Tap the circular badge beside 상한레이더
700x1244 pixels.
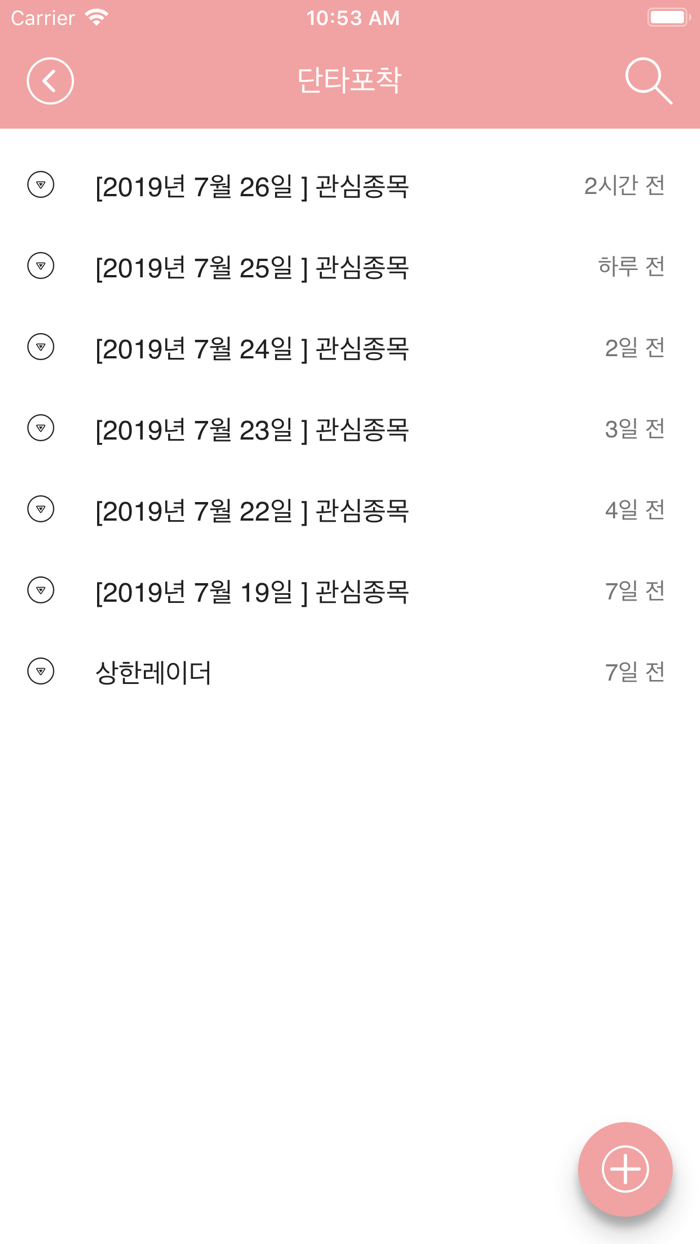pyautogui.click(x=40, y=671)
